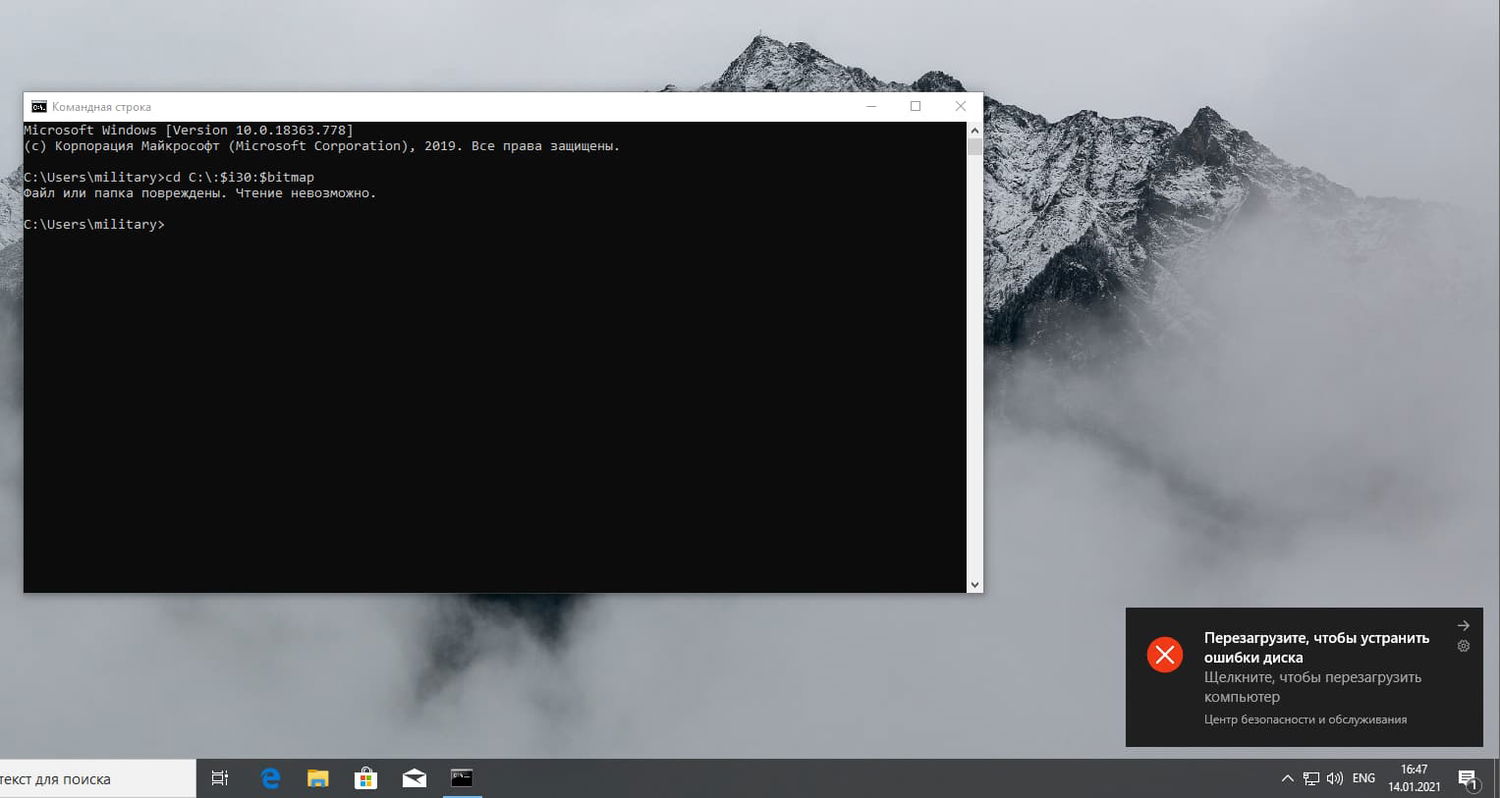This screenshot has height=798, width=1500.
Task: Dismiss the notification with the arrow icon
Action: (x=1463, y=626)
